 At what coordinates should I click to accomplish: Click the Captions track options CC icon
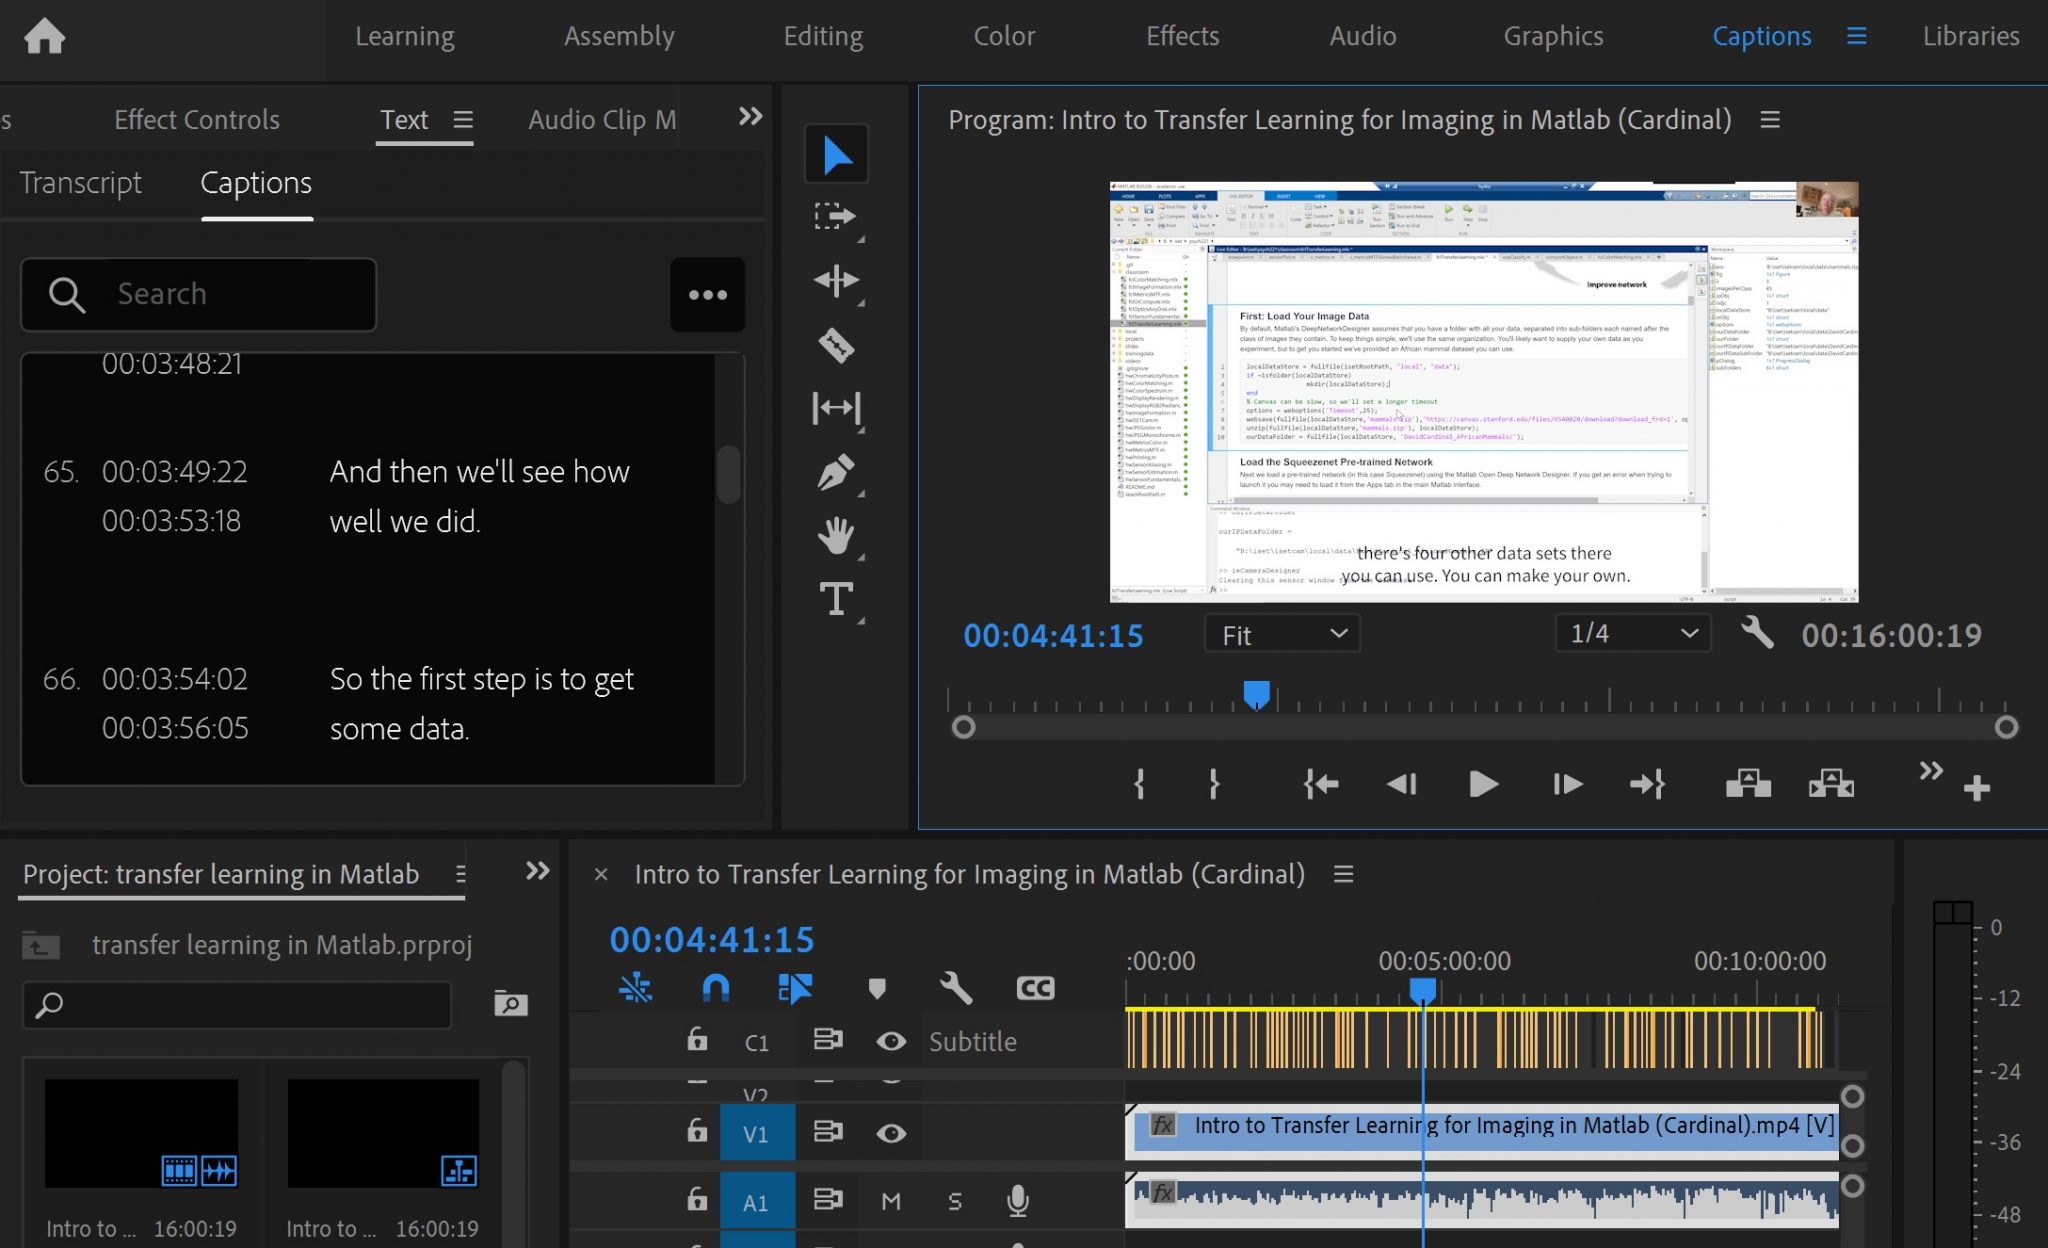(1035, 989)
